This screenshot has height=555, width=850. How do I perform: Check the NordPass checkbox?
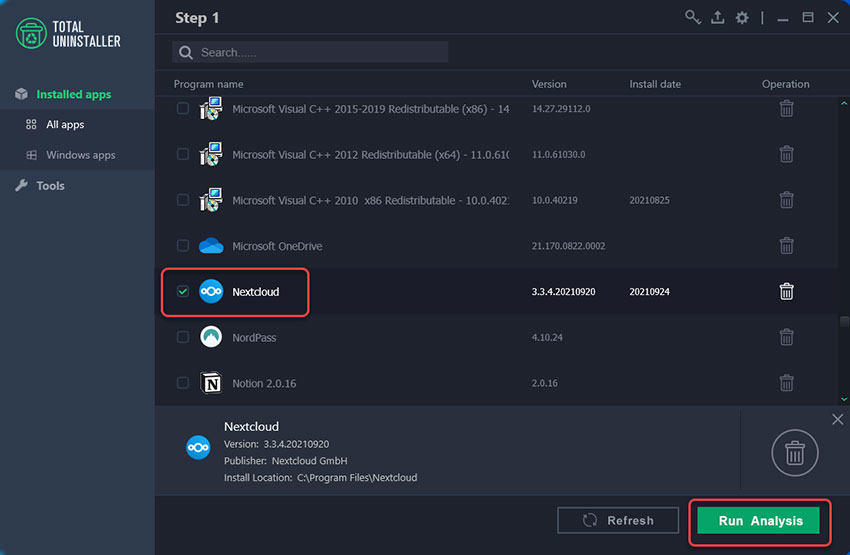(183, 337)
